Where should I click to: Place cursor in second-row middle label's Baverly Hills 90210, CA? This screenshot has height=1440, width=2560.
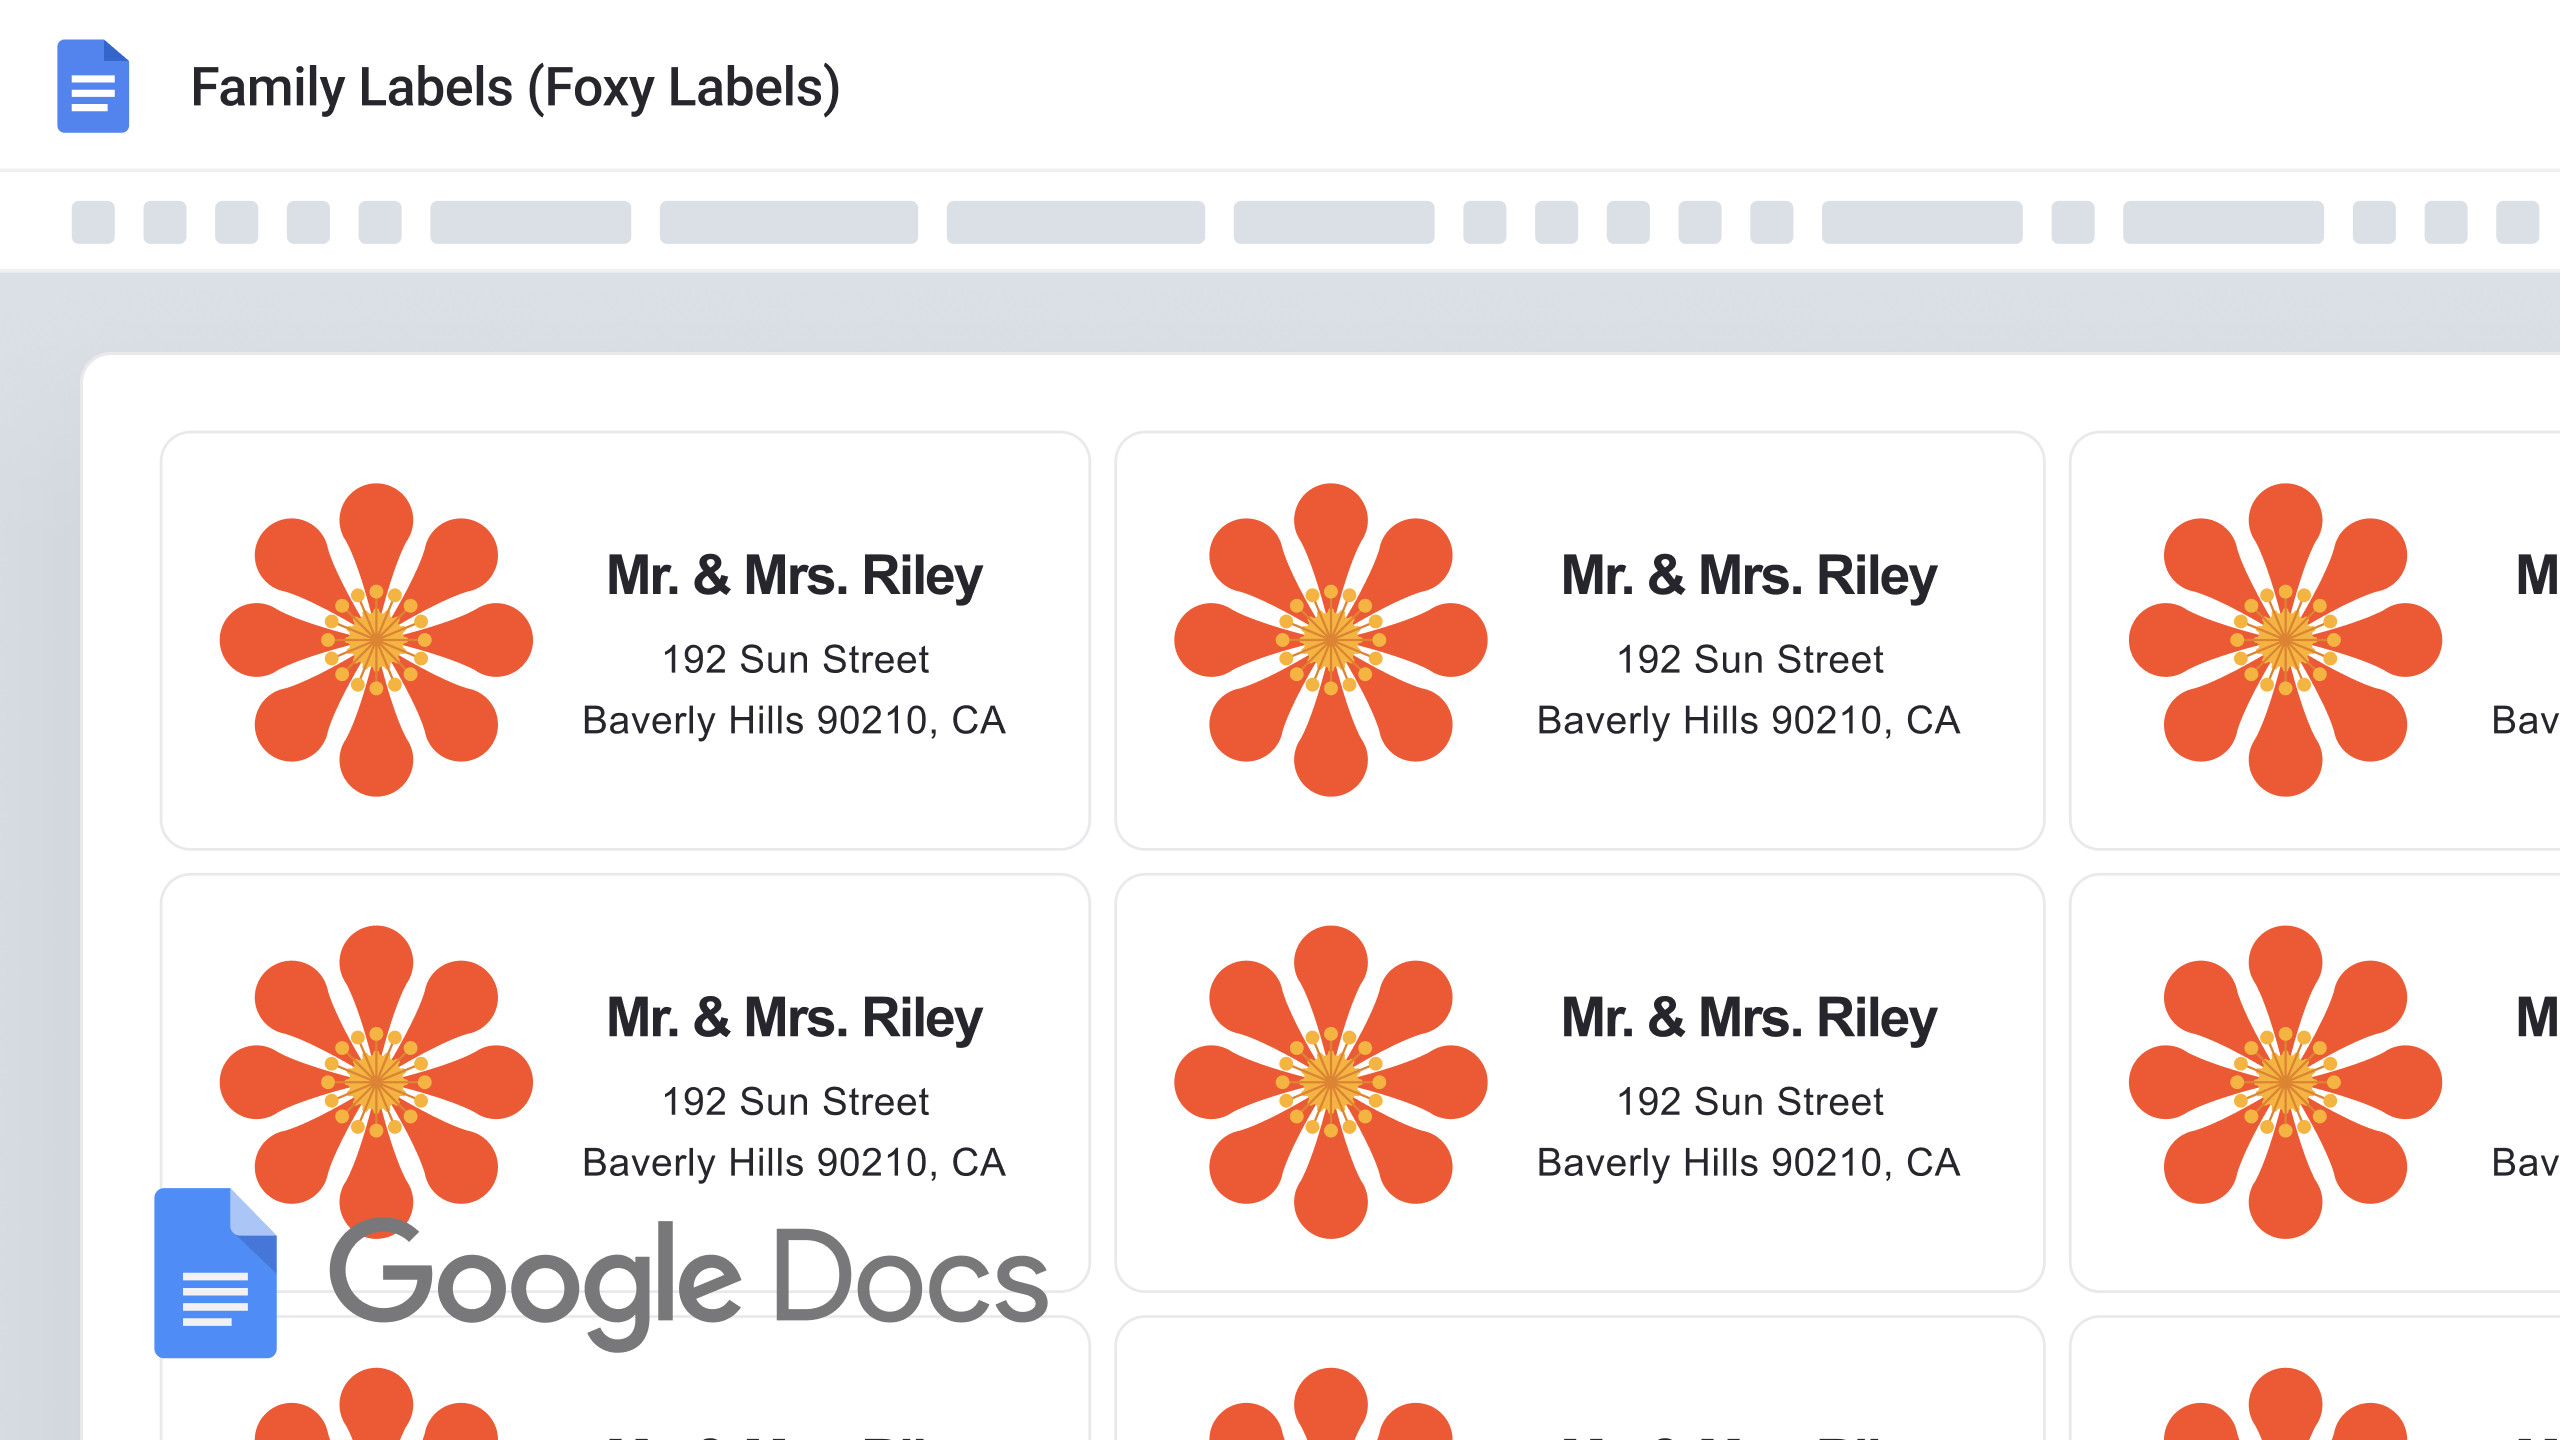(1749, 1163)
